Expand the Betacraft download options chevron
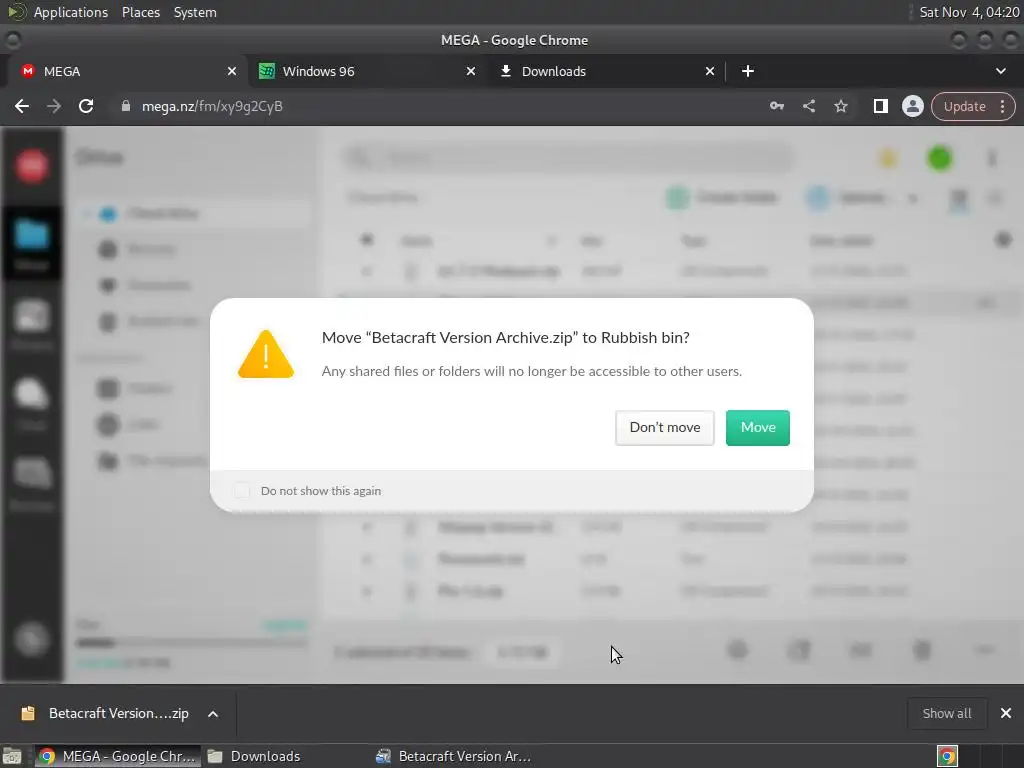 pyautogui.click(x=213, y=714)
